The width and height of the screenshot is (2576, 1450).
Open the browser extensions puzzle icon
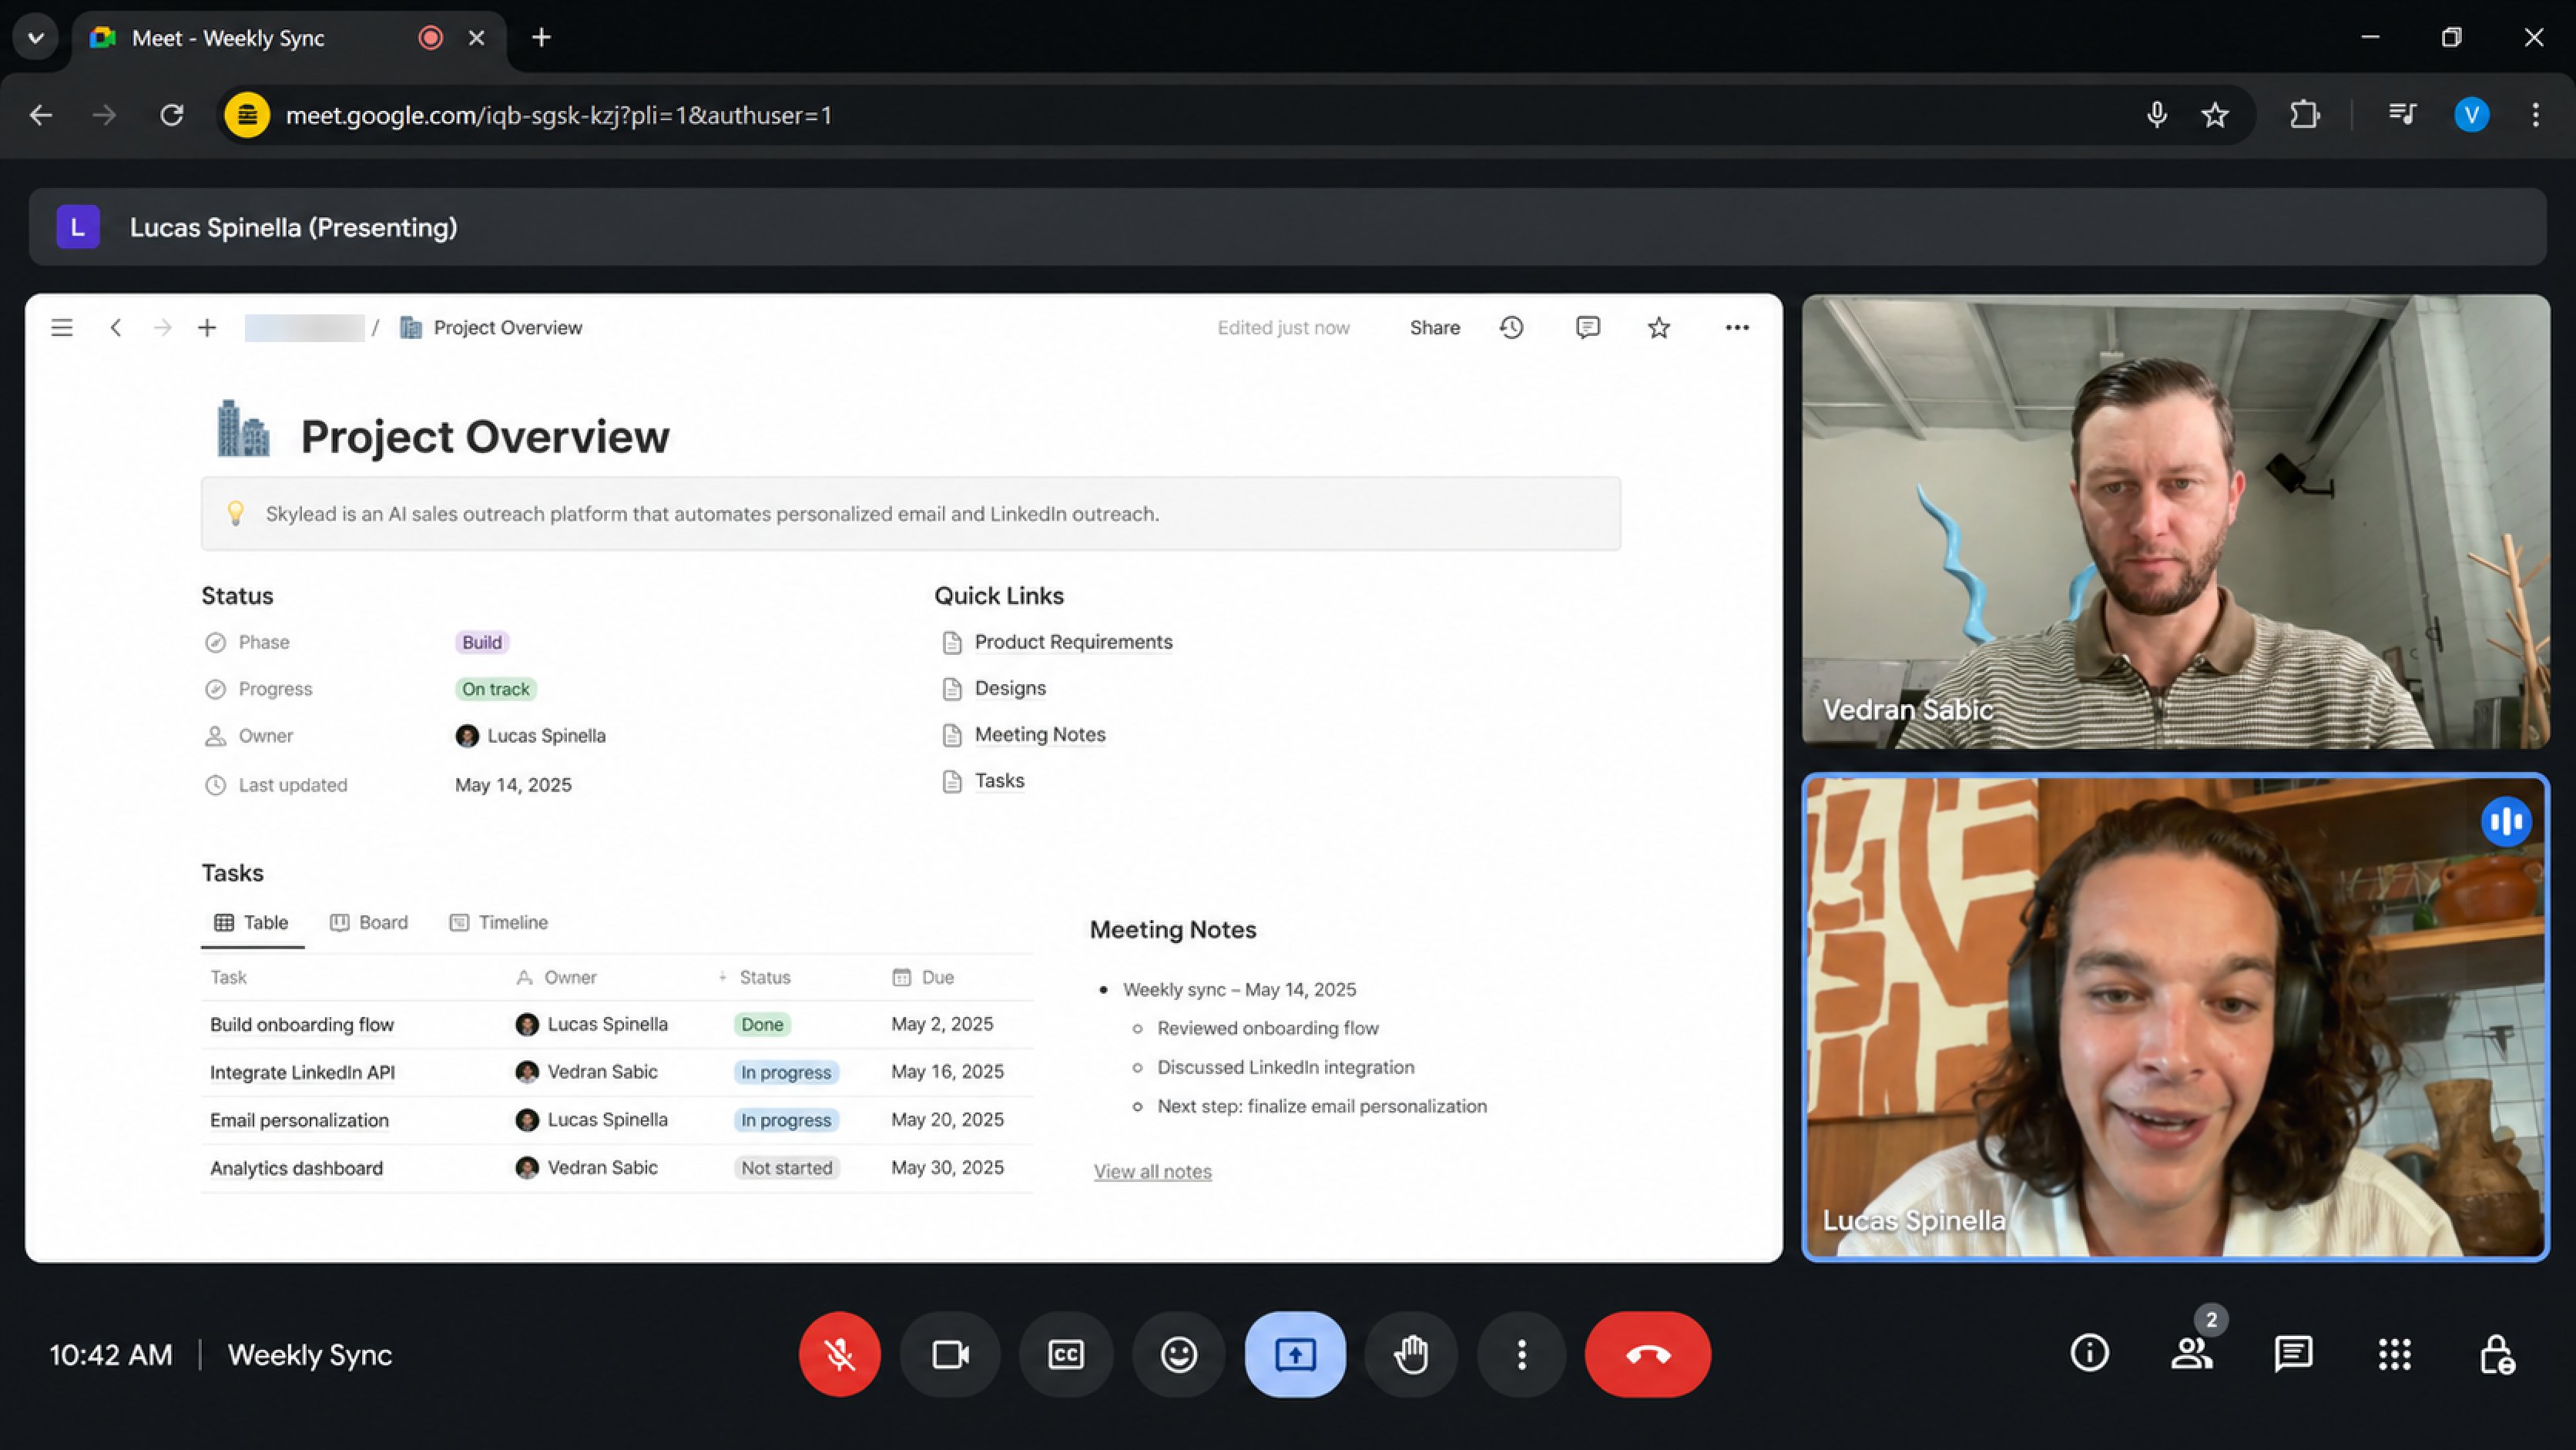[2304, 115]
